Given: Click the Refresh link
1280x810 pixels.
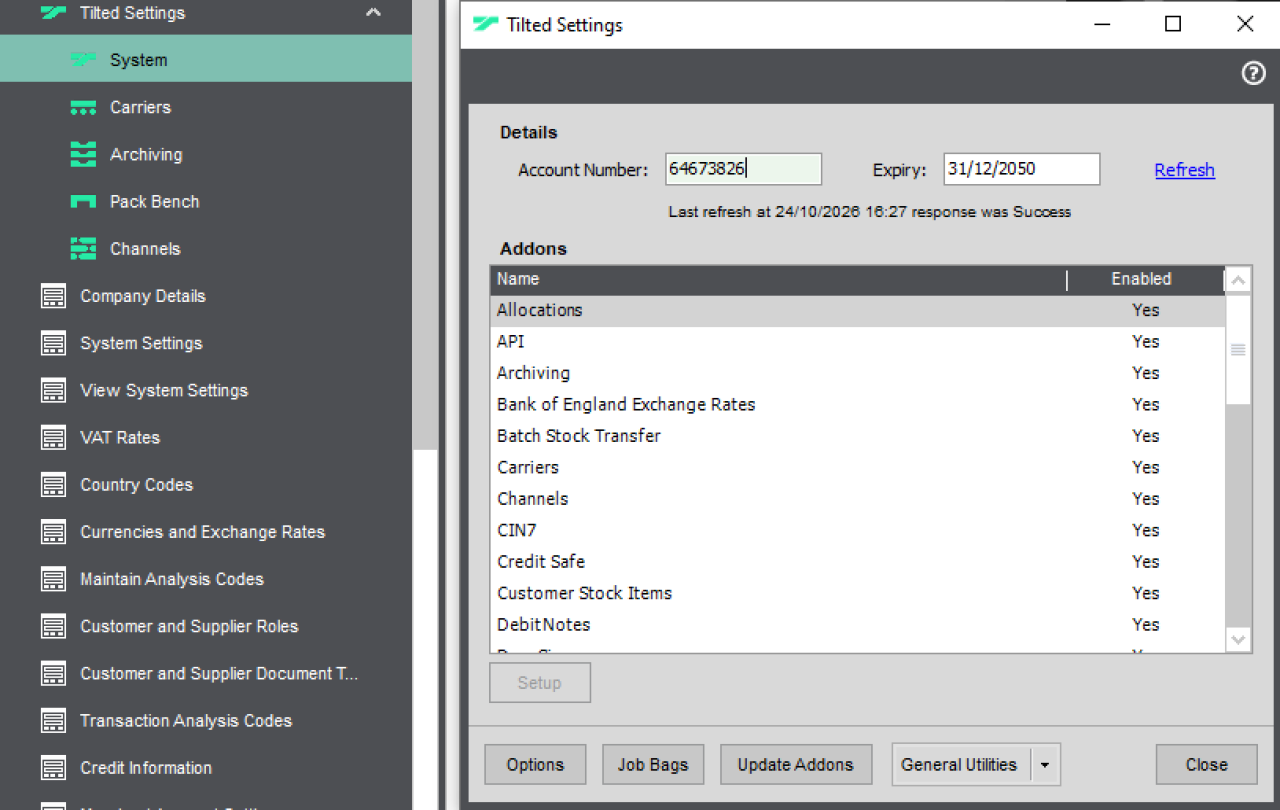Looking at the screenshot, I should pos(1184,170).
